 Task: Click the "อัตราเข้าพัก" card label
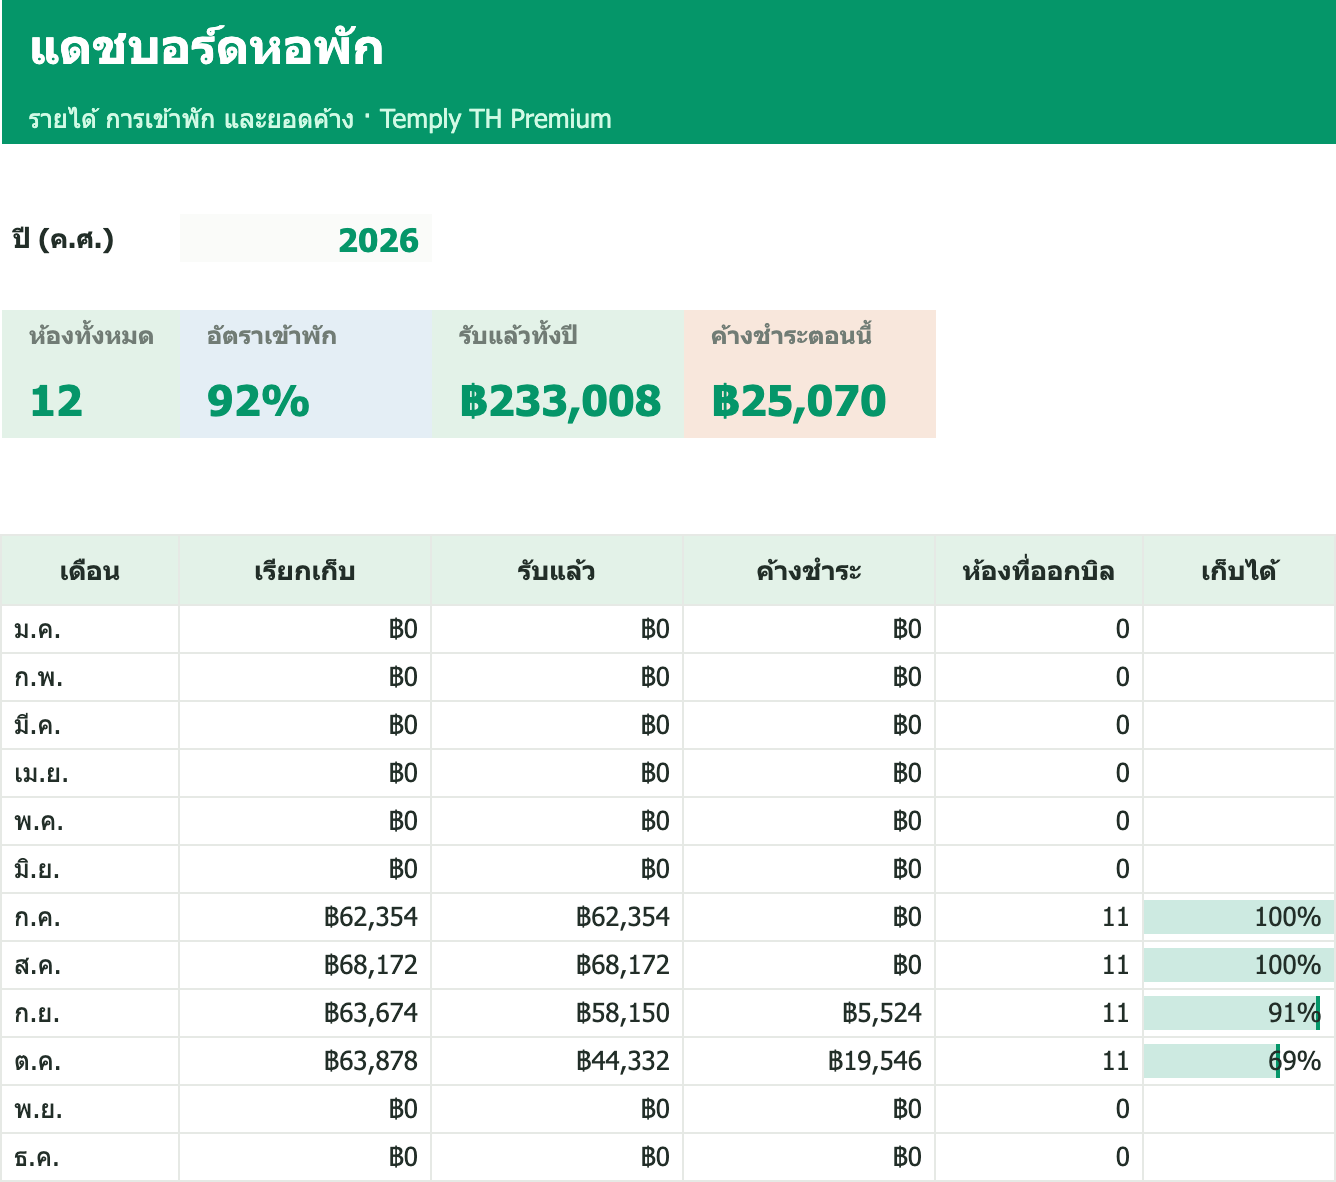click(x=272, y=336)
